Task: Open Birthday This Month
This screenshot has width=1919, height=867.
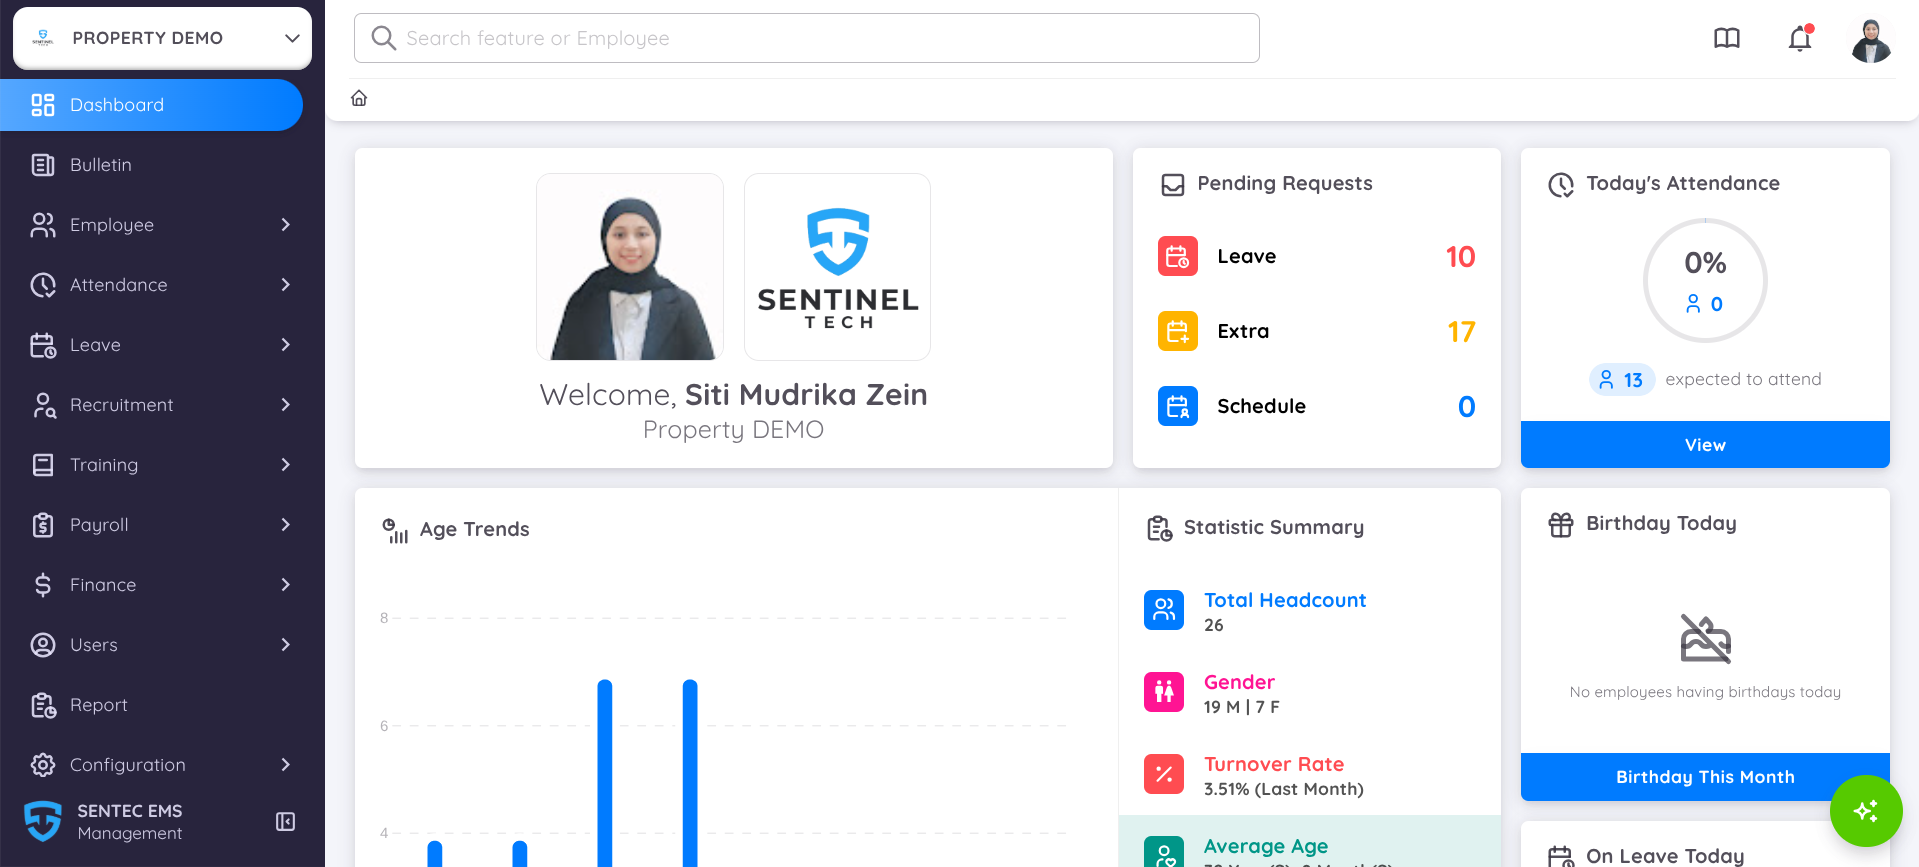Action: tap(1704, 776)
